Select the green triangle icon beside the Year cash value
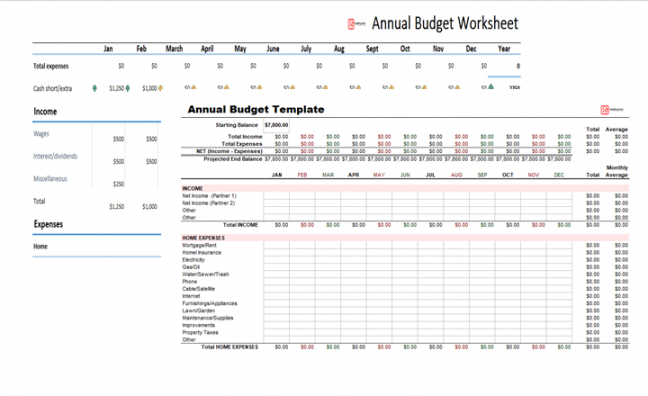648x396 pixels. 491,87
